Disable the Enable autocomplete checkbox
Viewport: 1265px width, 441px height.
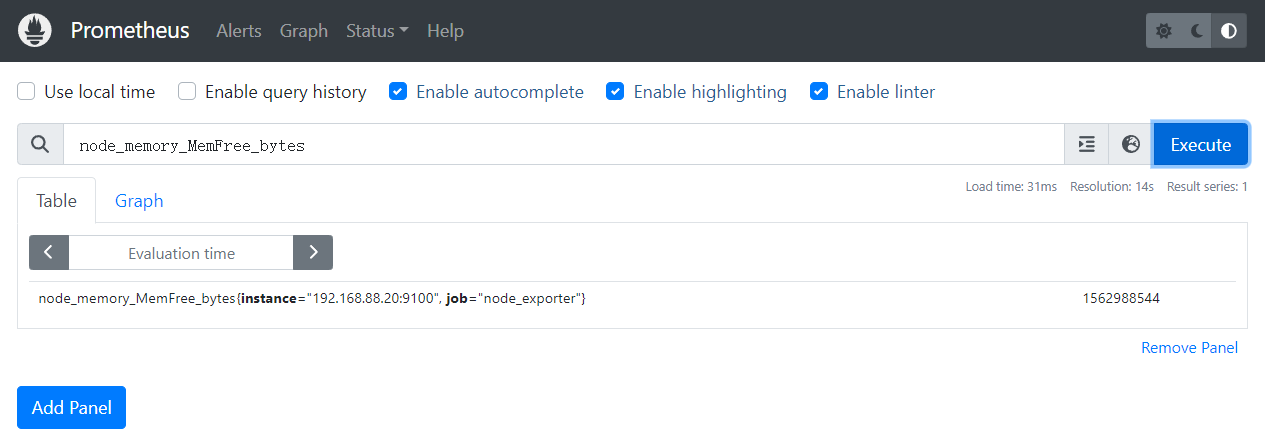click(x=398, y=92)
